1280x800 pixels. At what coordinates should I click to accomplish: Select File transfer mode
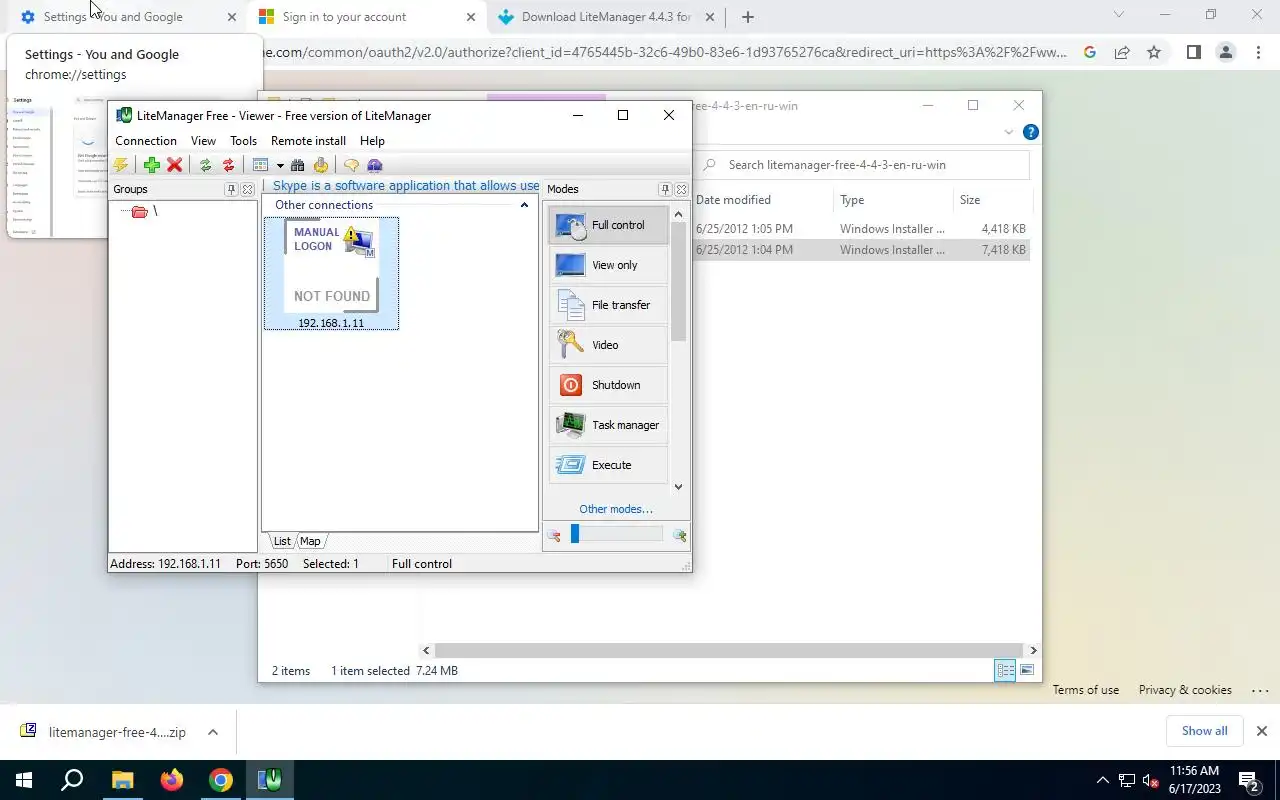(x=608, y=305)
